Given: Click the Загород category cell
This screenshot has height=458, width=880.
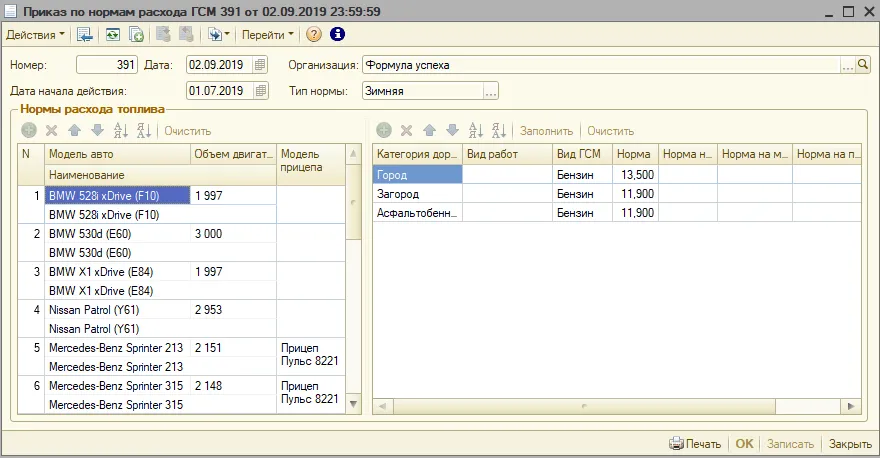Looking at the screenshot, I should tap(418, 194).
